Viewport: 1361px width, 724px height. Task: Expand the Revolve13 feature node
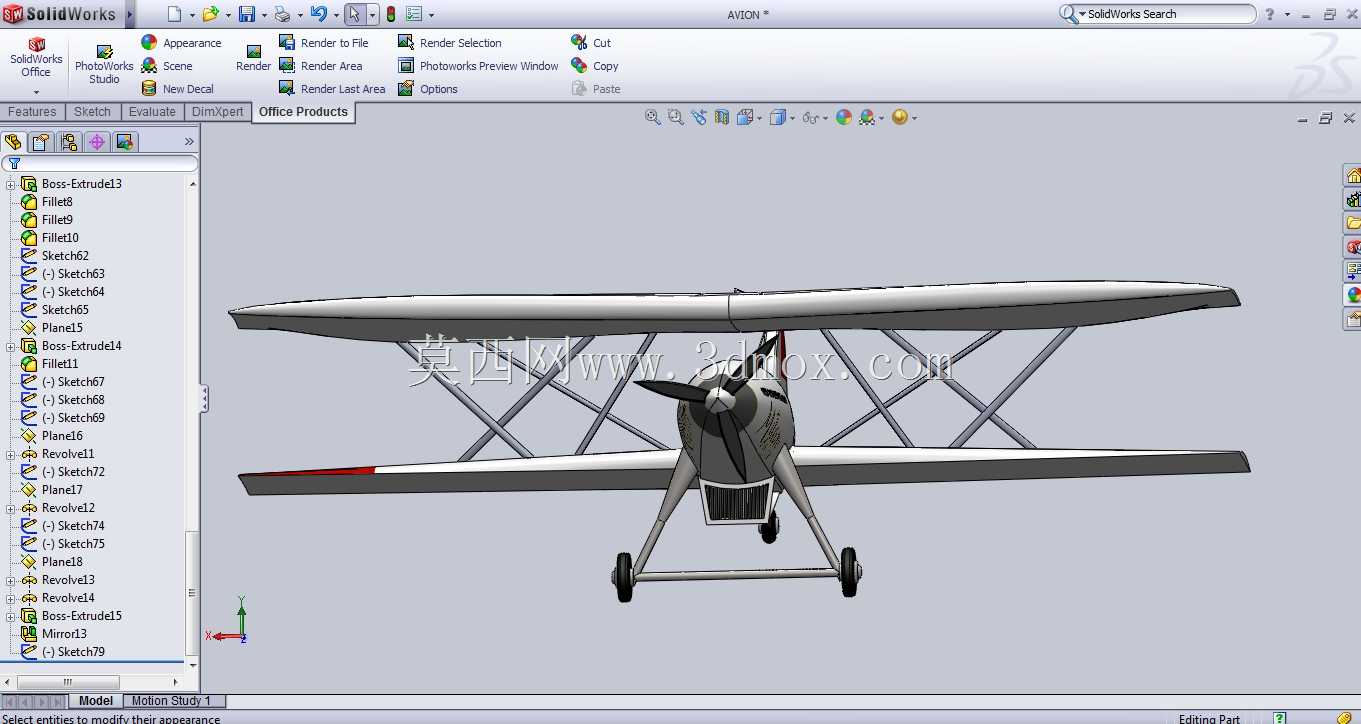(11, 580)
